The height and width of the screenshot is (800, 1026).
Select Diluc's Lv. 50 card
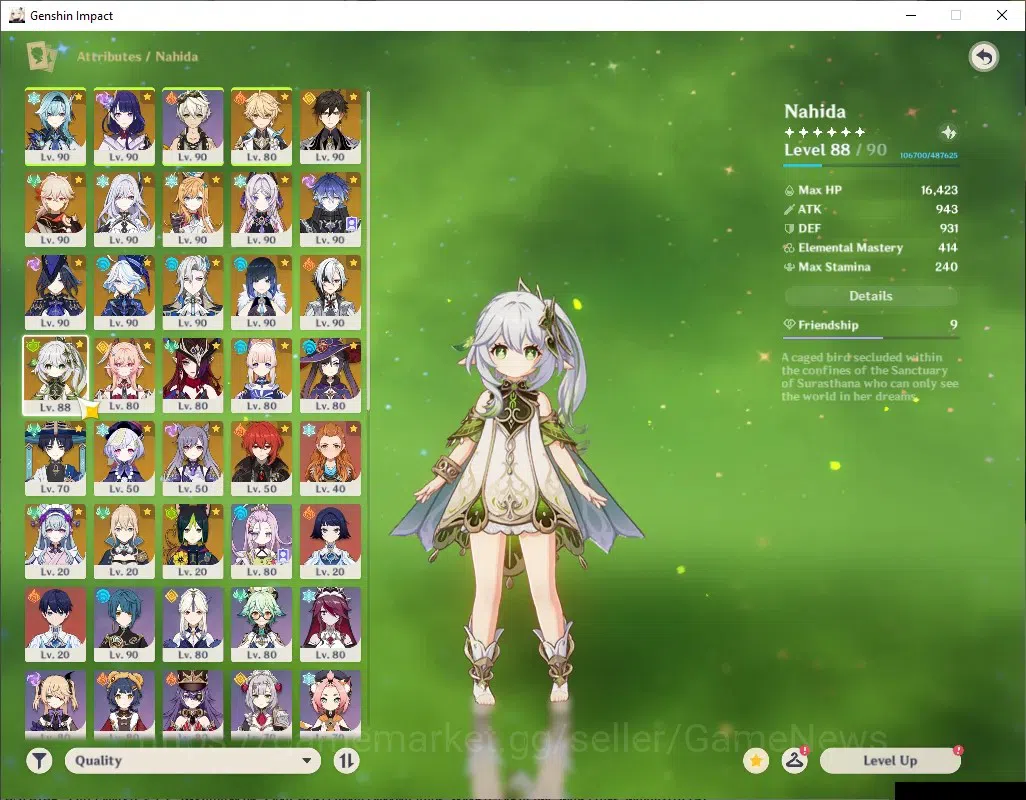[262, 459]
